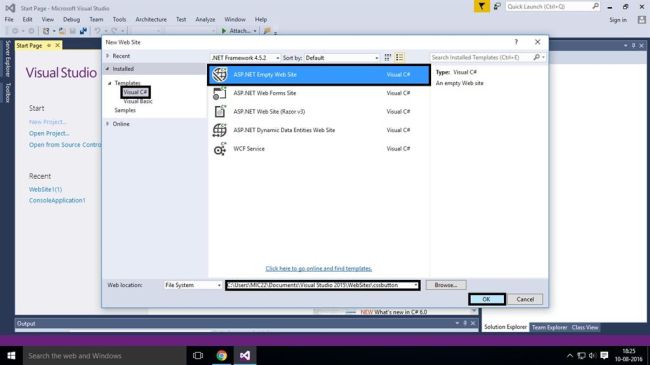The width and height of the screenshot is (650, 365).
Task: Open the Windows Start button
Action: pos(11,355)
